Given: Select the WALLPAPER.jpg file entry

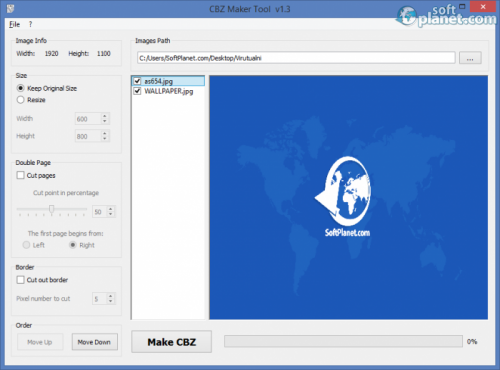Looking at the screenshot, I should [169, 91].
